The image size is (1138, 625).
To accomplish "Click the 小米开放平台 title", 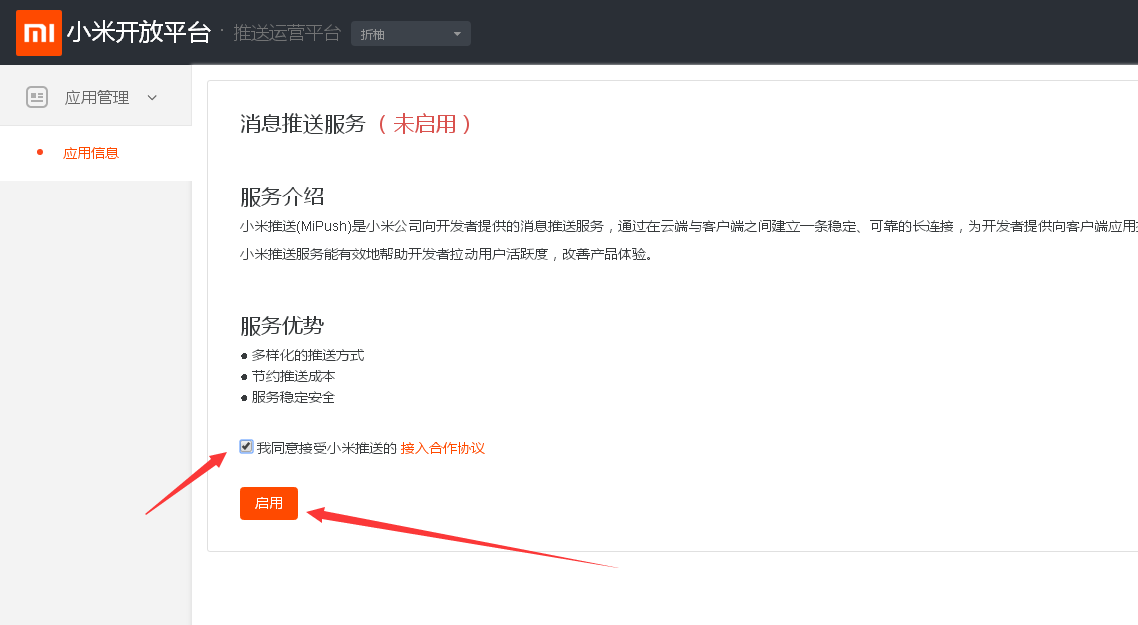I will click(139, 33).
